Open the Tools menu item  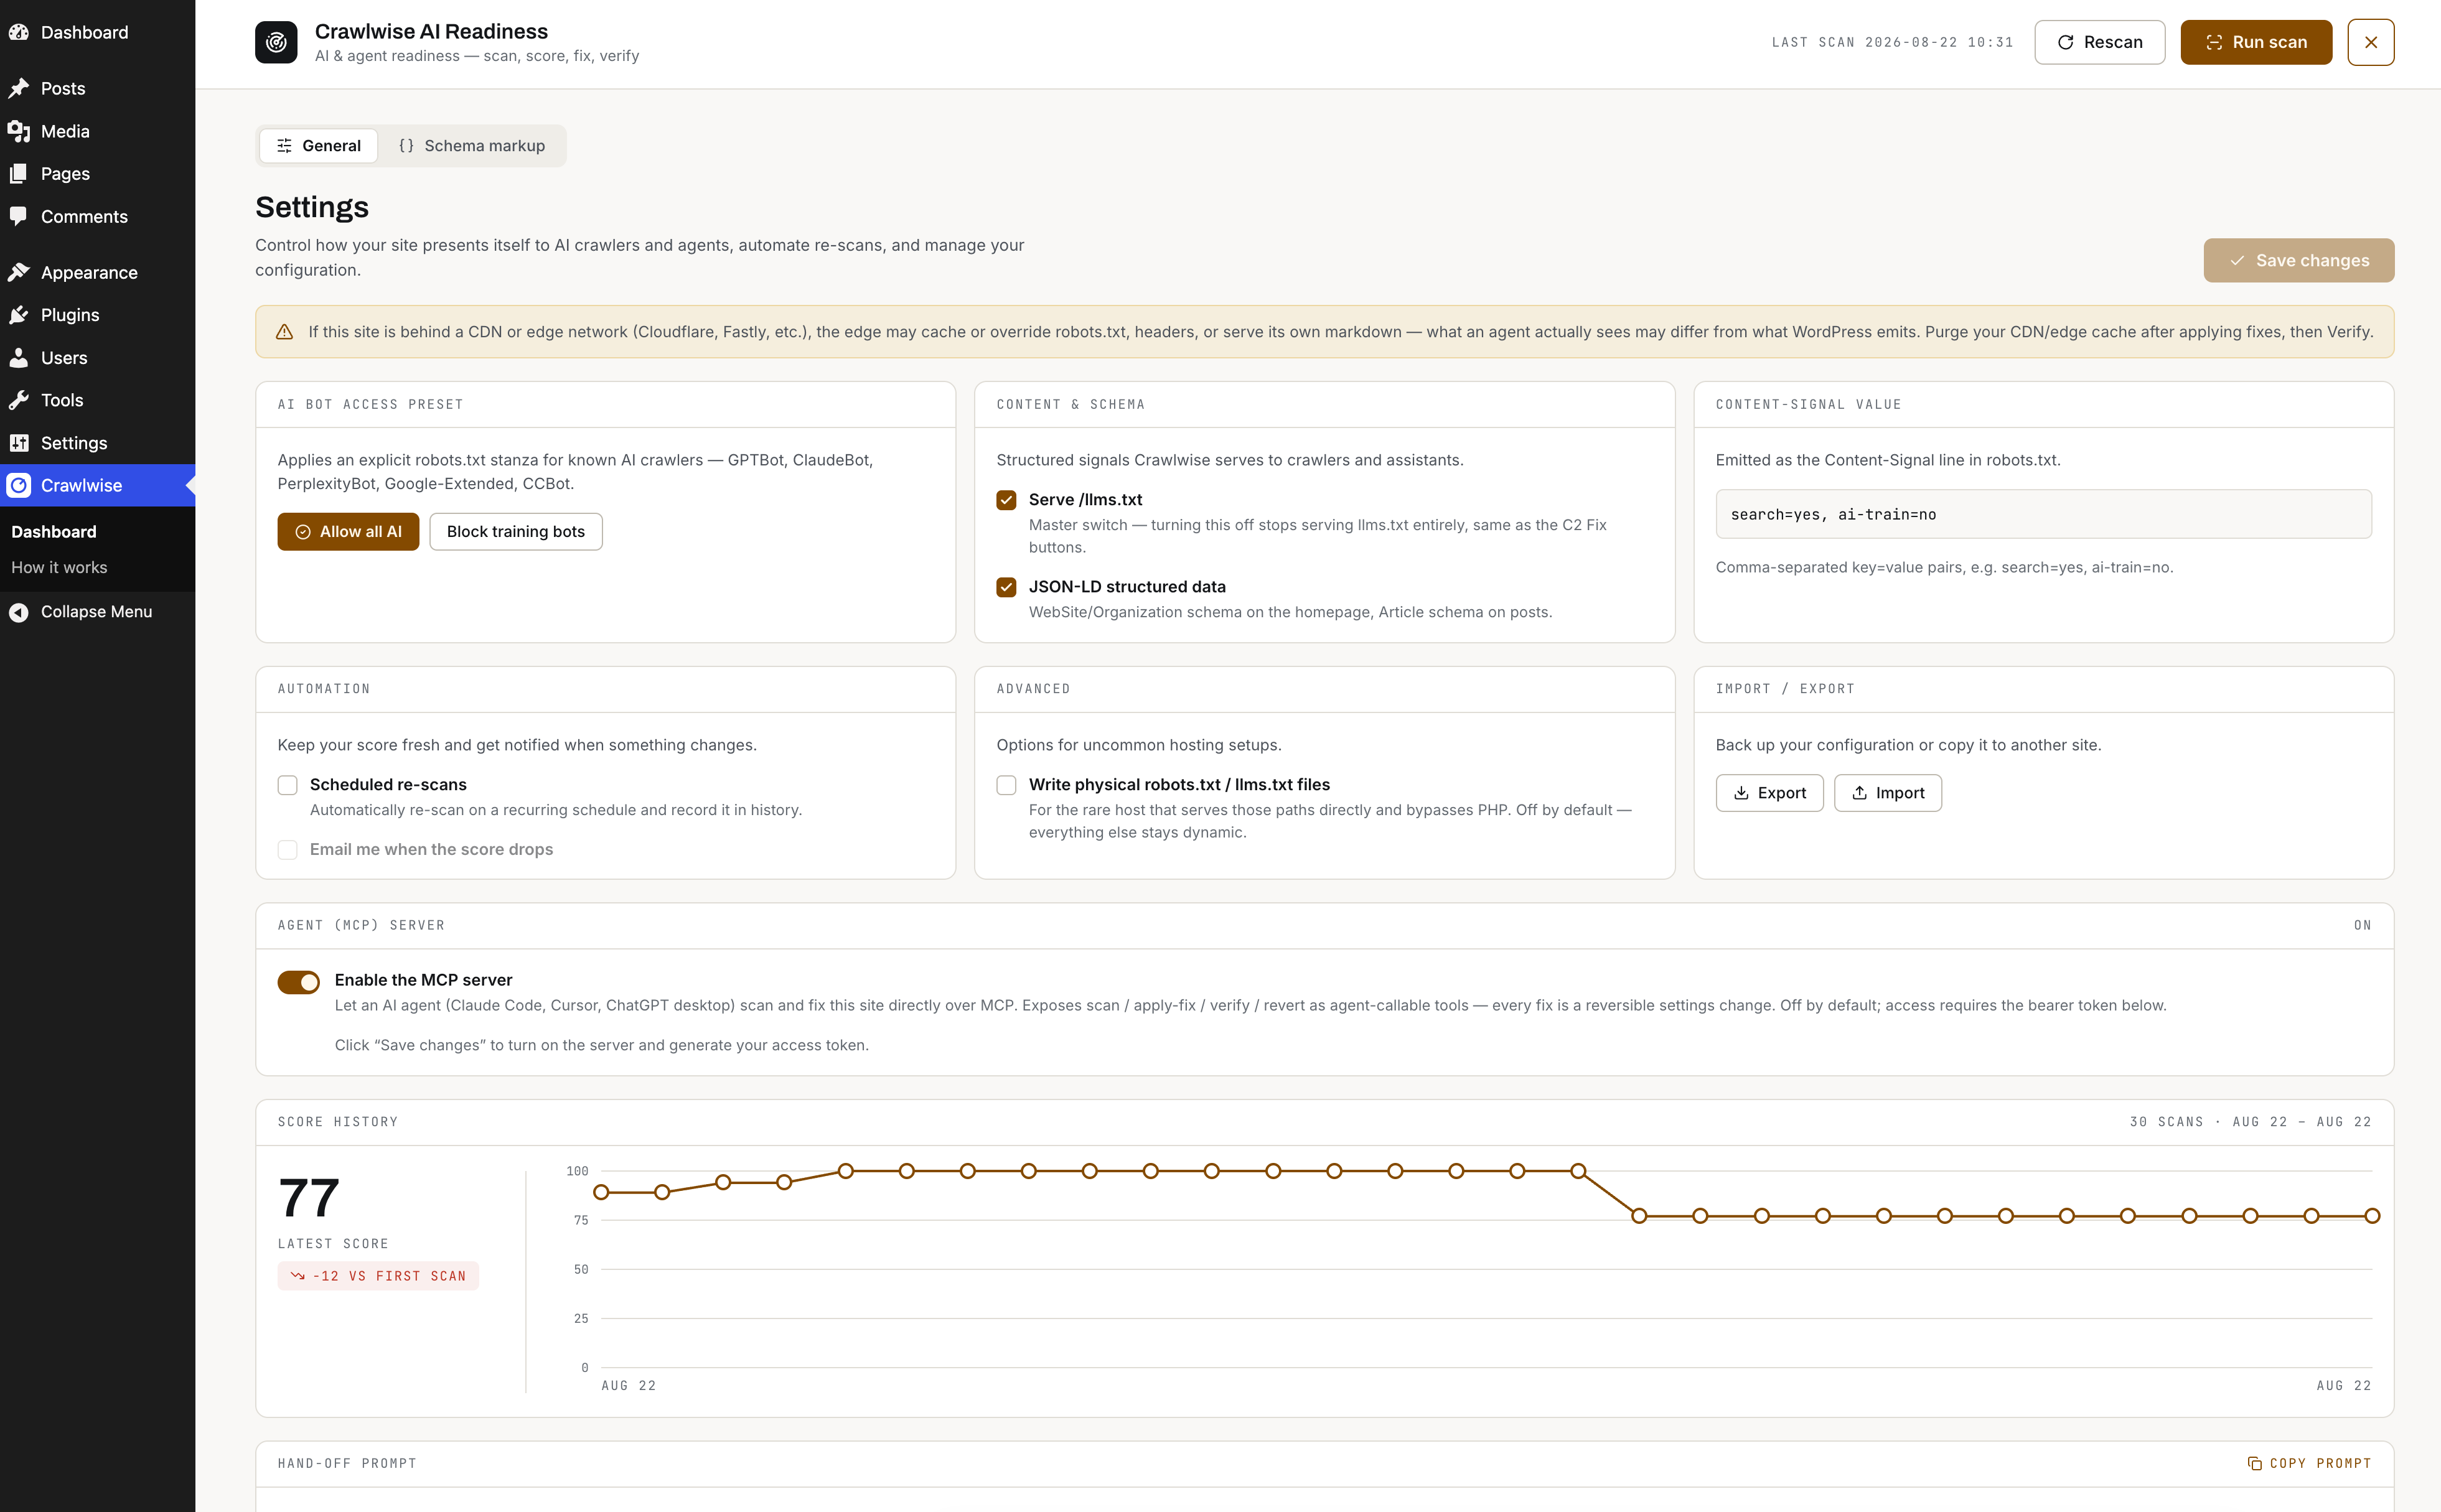97,400
